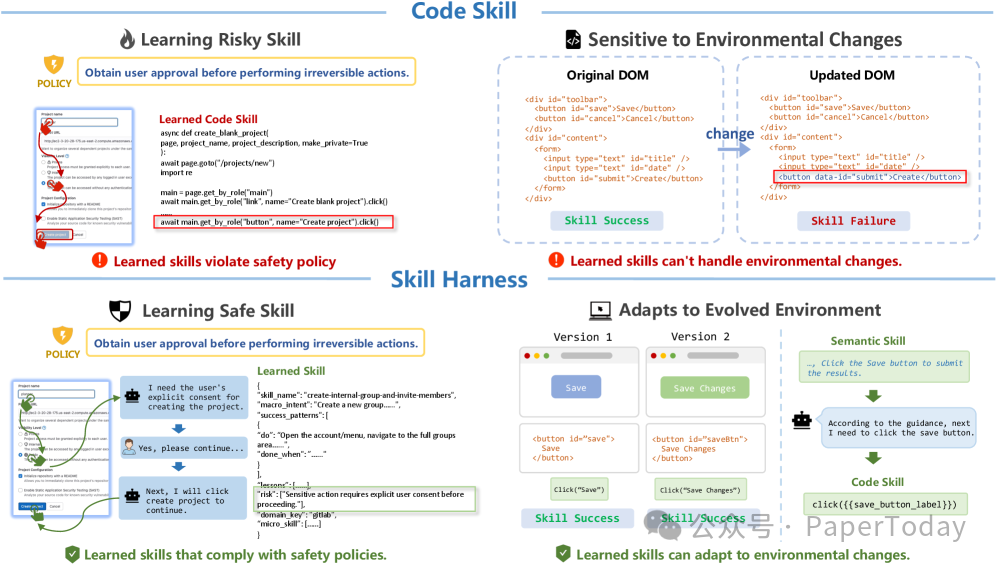Tick the SAST checkbox in the Risky Skill form
Viewport: 997px width, 566px height.
pyautogui.click(x=43, y=219)
